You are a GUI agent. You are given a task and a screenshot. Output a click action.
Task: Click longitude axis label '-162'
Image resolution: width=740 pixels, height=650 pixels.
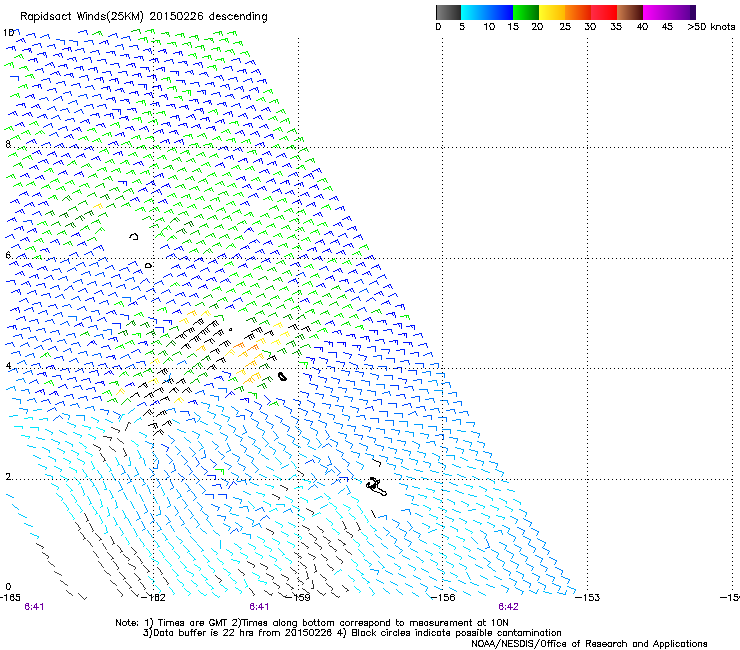pyautogui.click(x=154, y=598)
